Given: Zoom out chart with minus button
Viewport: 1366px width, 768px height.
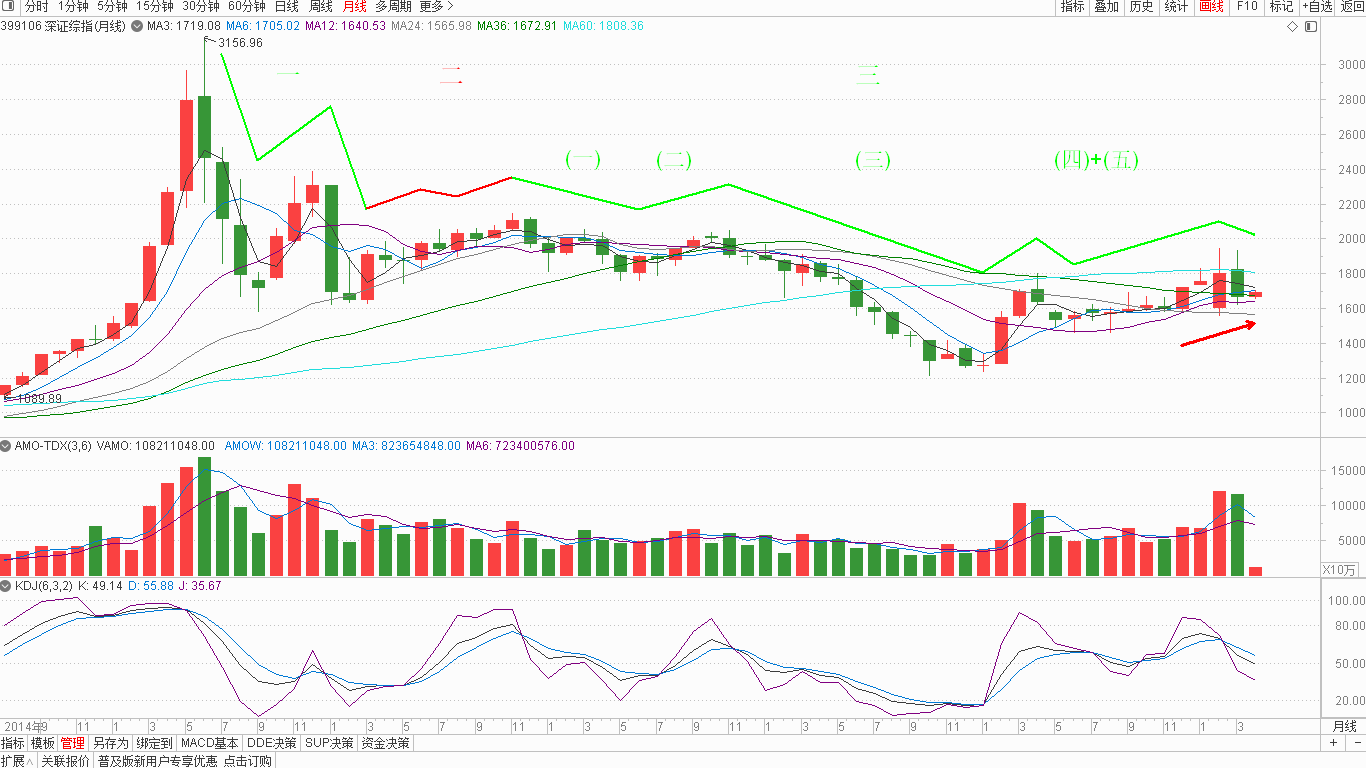Looking at the screenshot, I should coord(1355,743).
